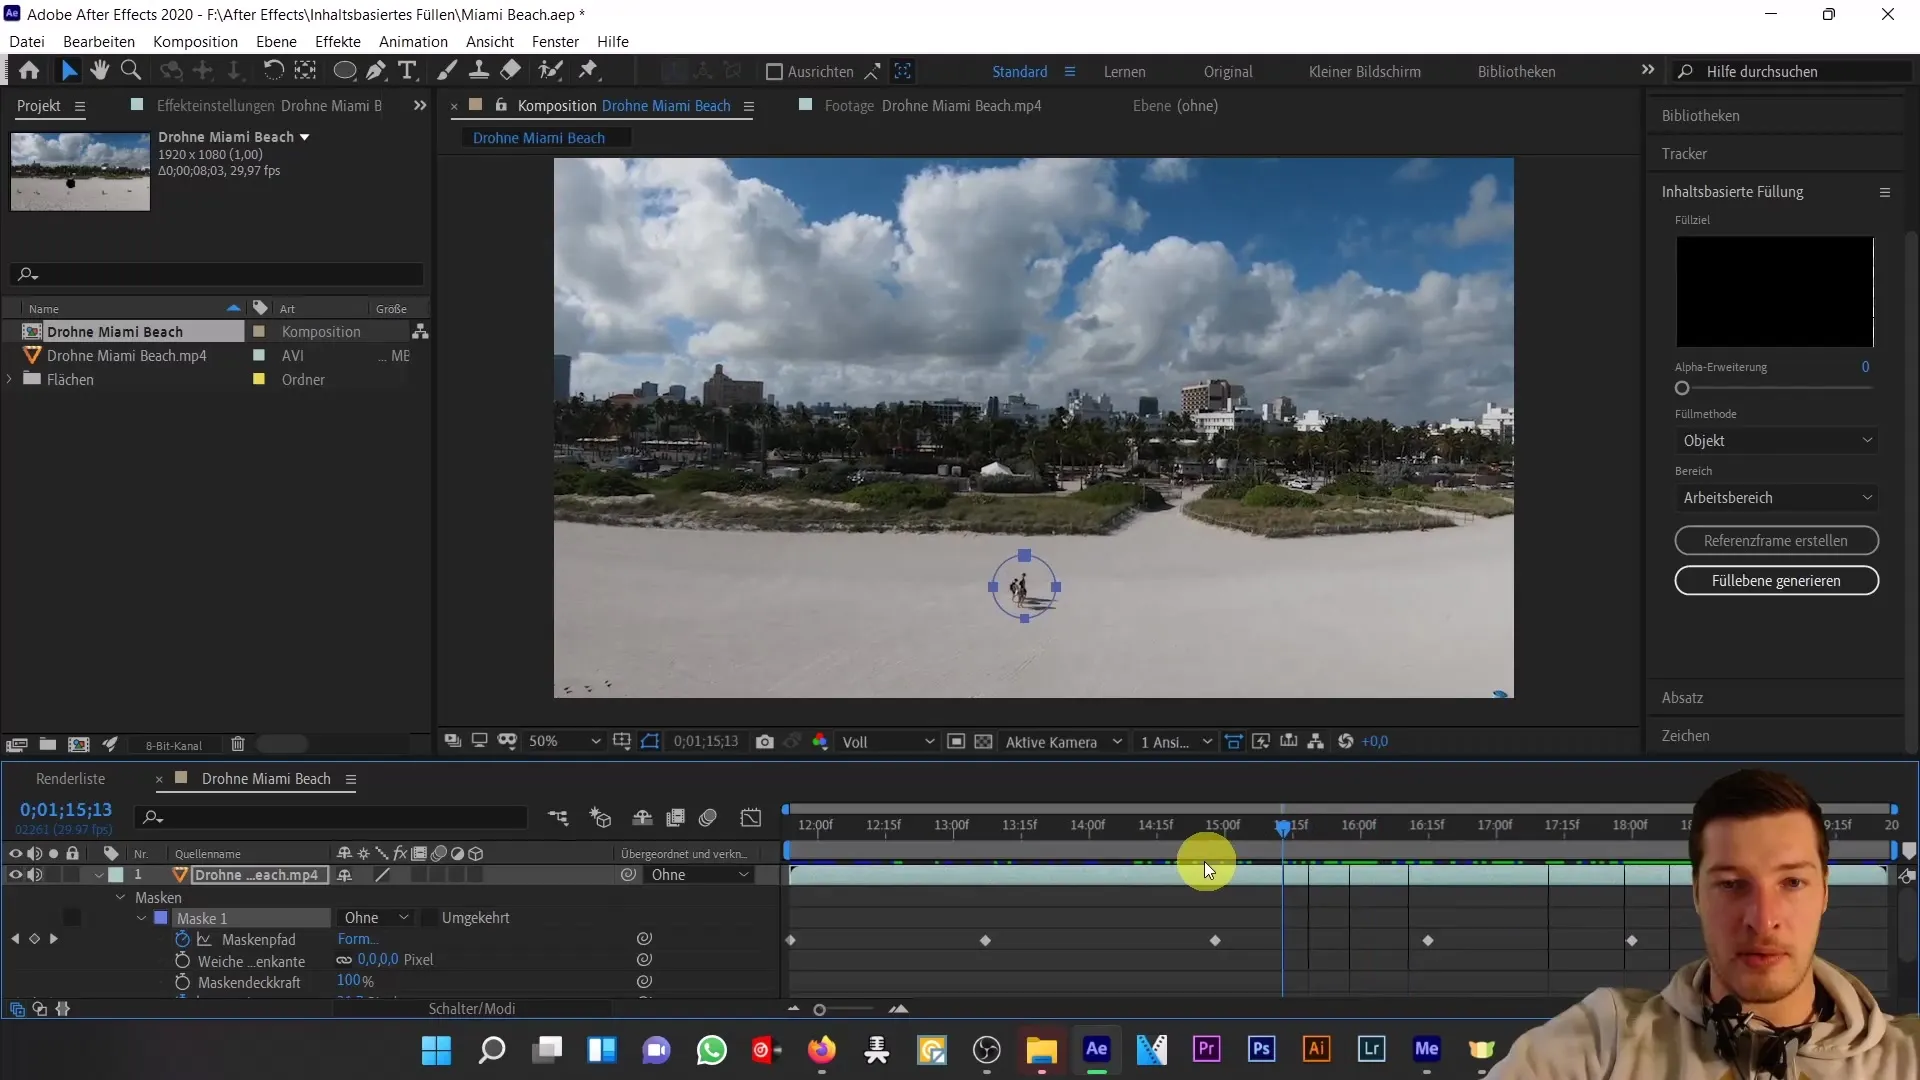
Task: Open the 1 Ansicht view layout dropdown
Action: coord(1176,742)
